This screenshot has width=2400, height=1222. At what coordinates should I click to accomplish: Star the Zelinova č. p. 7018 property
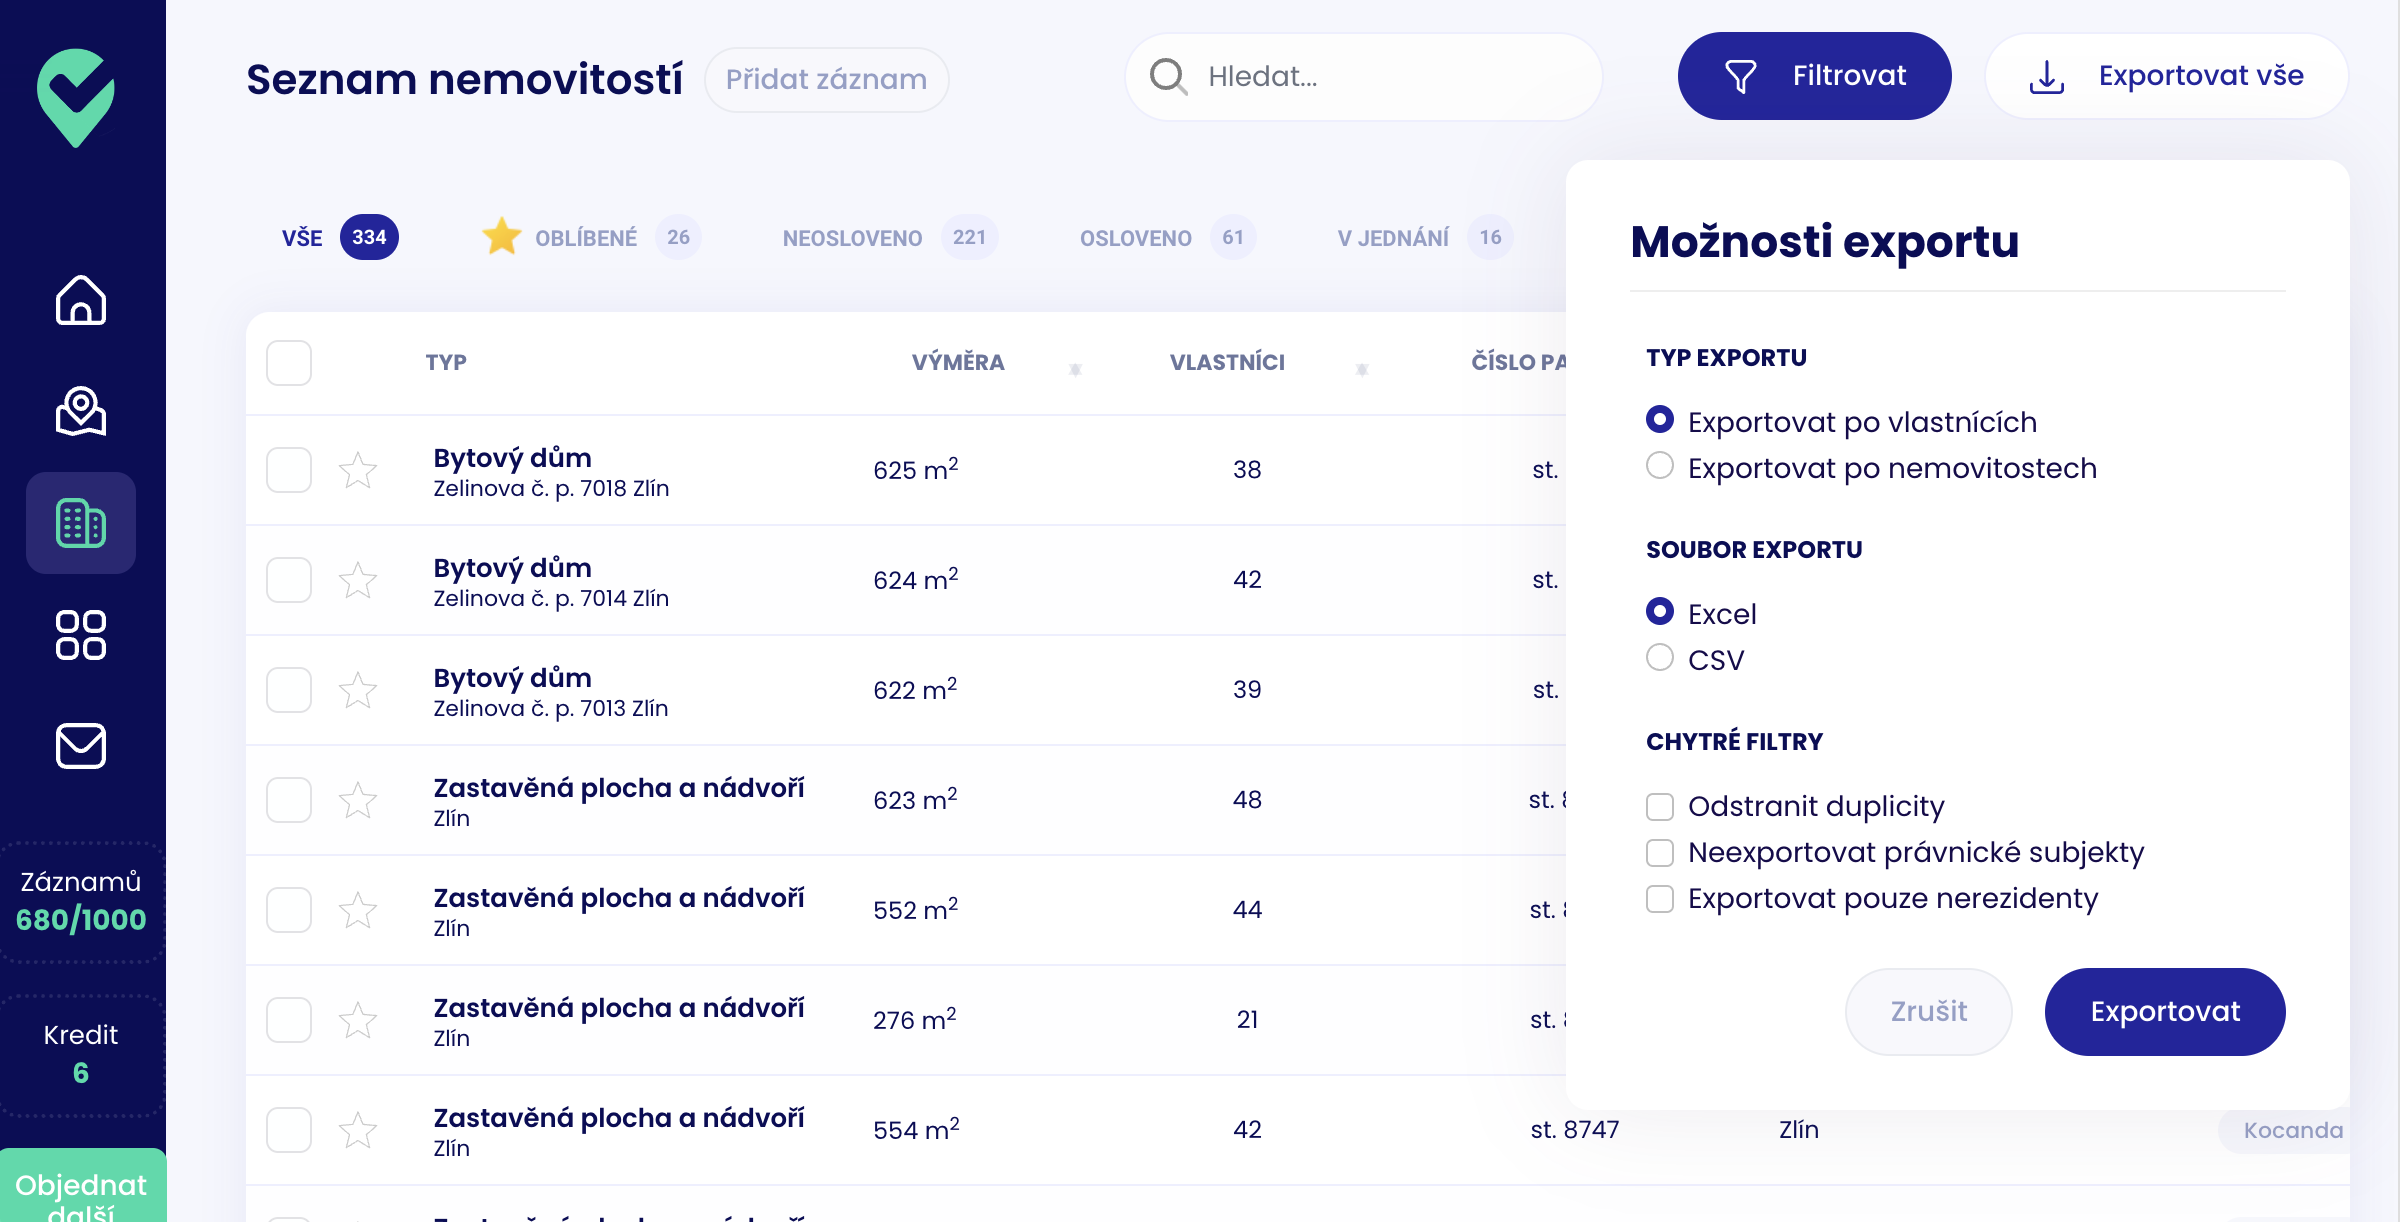click(x=357, y=470)
